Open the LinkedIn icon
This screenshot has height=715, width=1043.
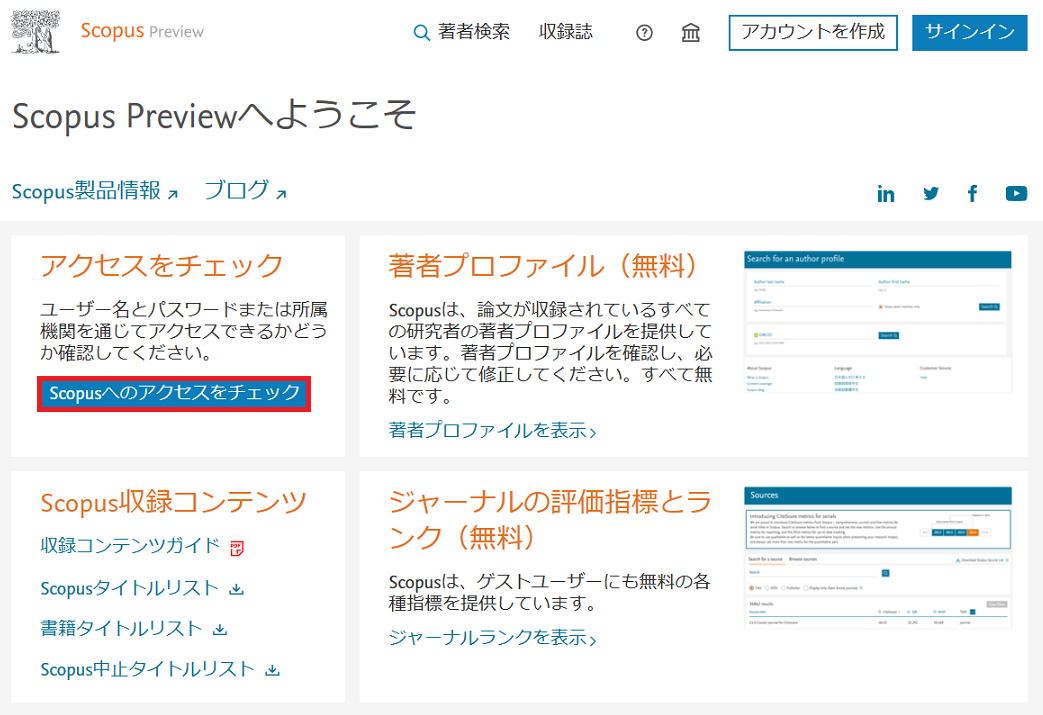coord(886,194)
